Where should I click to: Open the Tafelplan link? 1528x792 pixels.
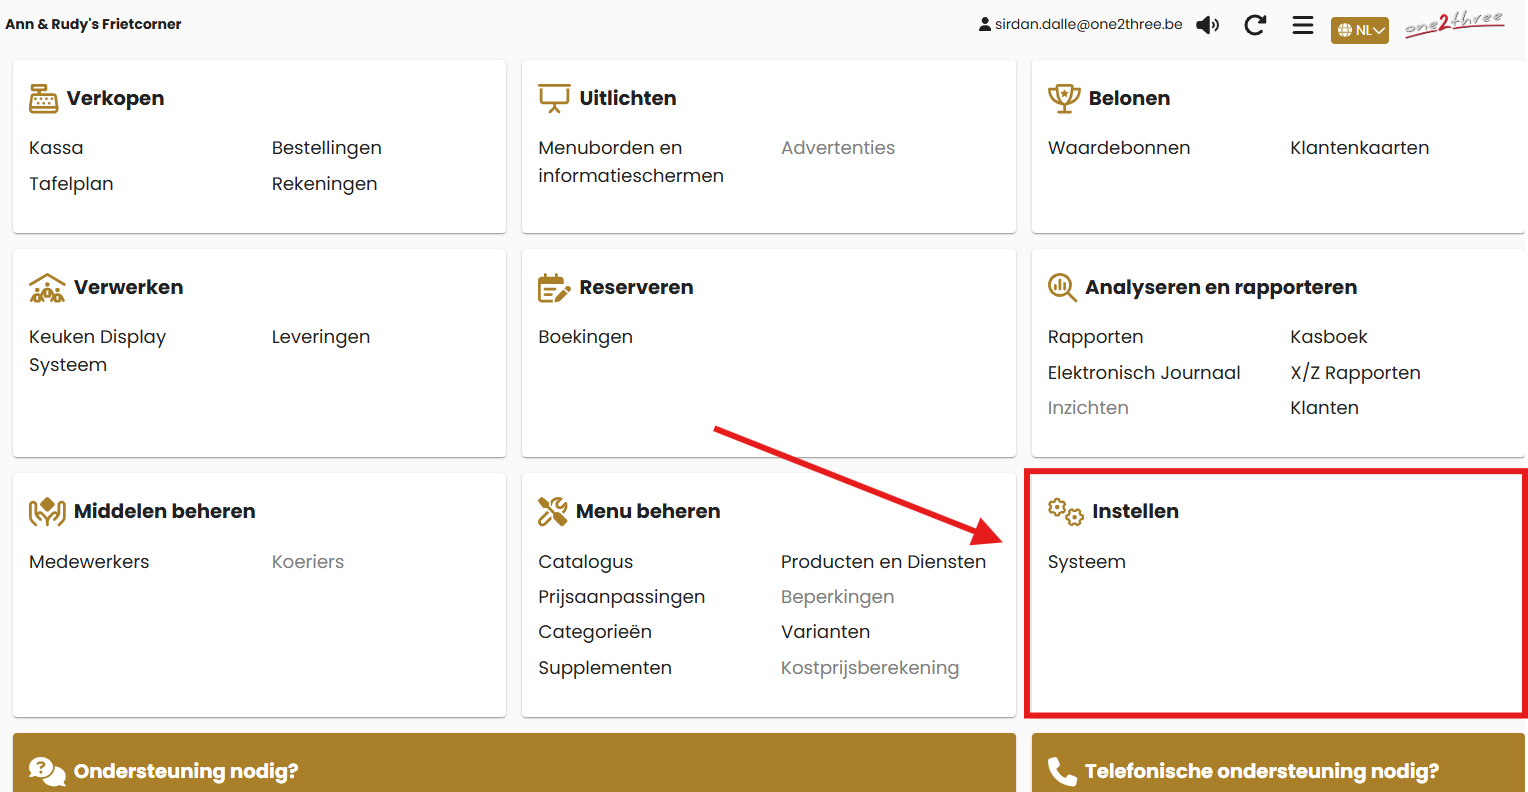[x=71, y=184]
